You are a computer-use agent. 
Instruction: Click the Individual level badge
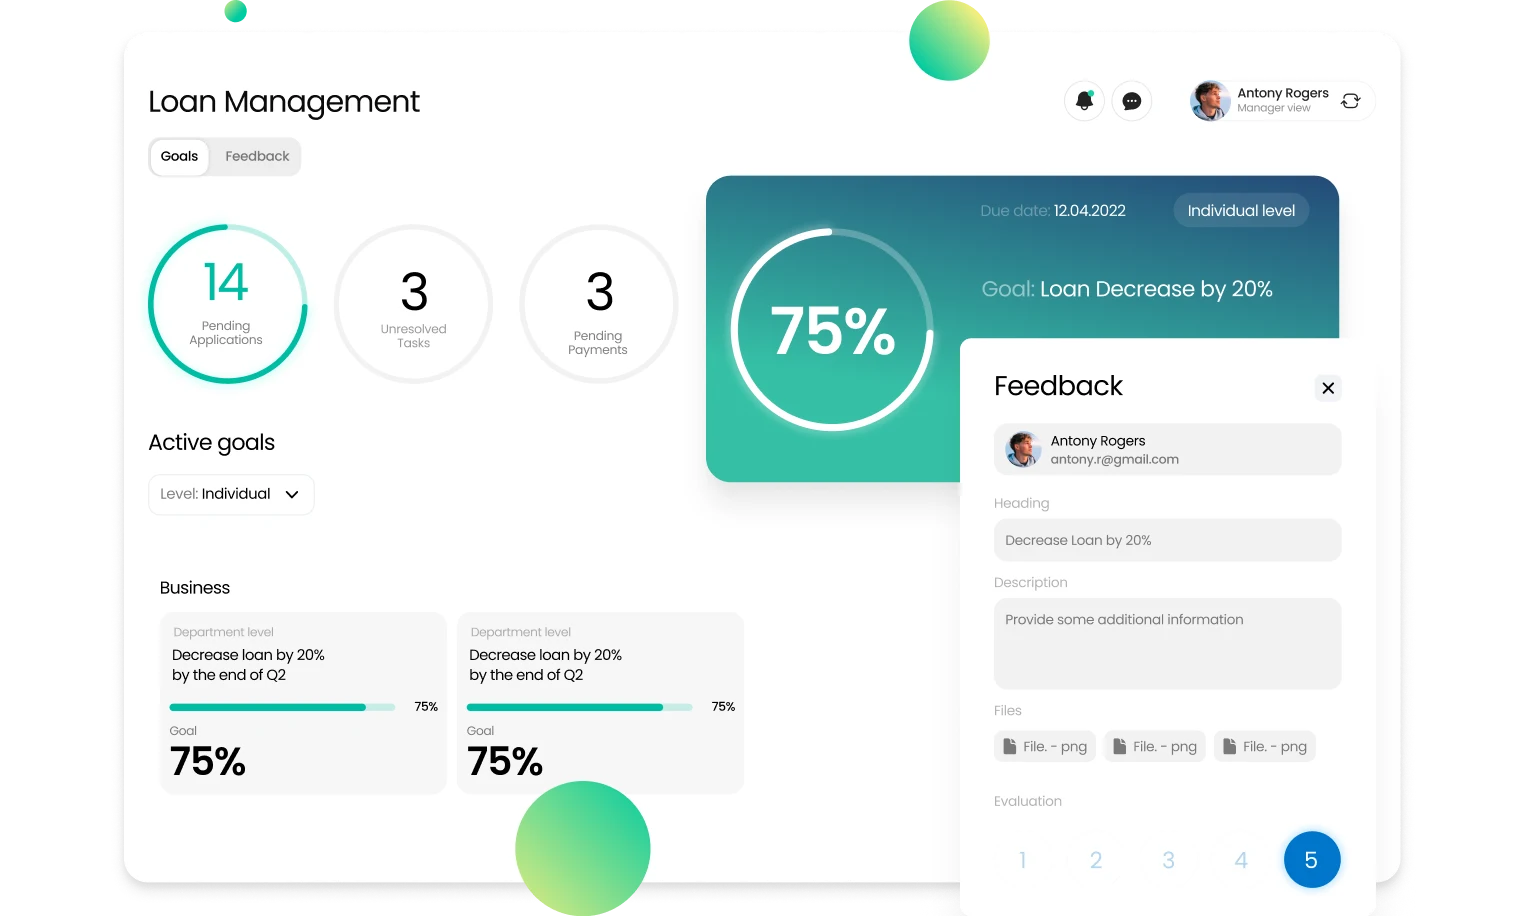point(1241,211)
